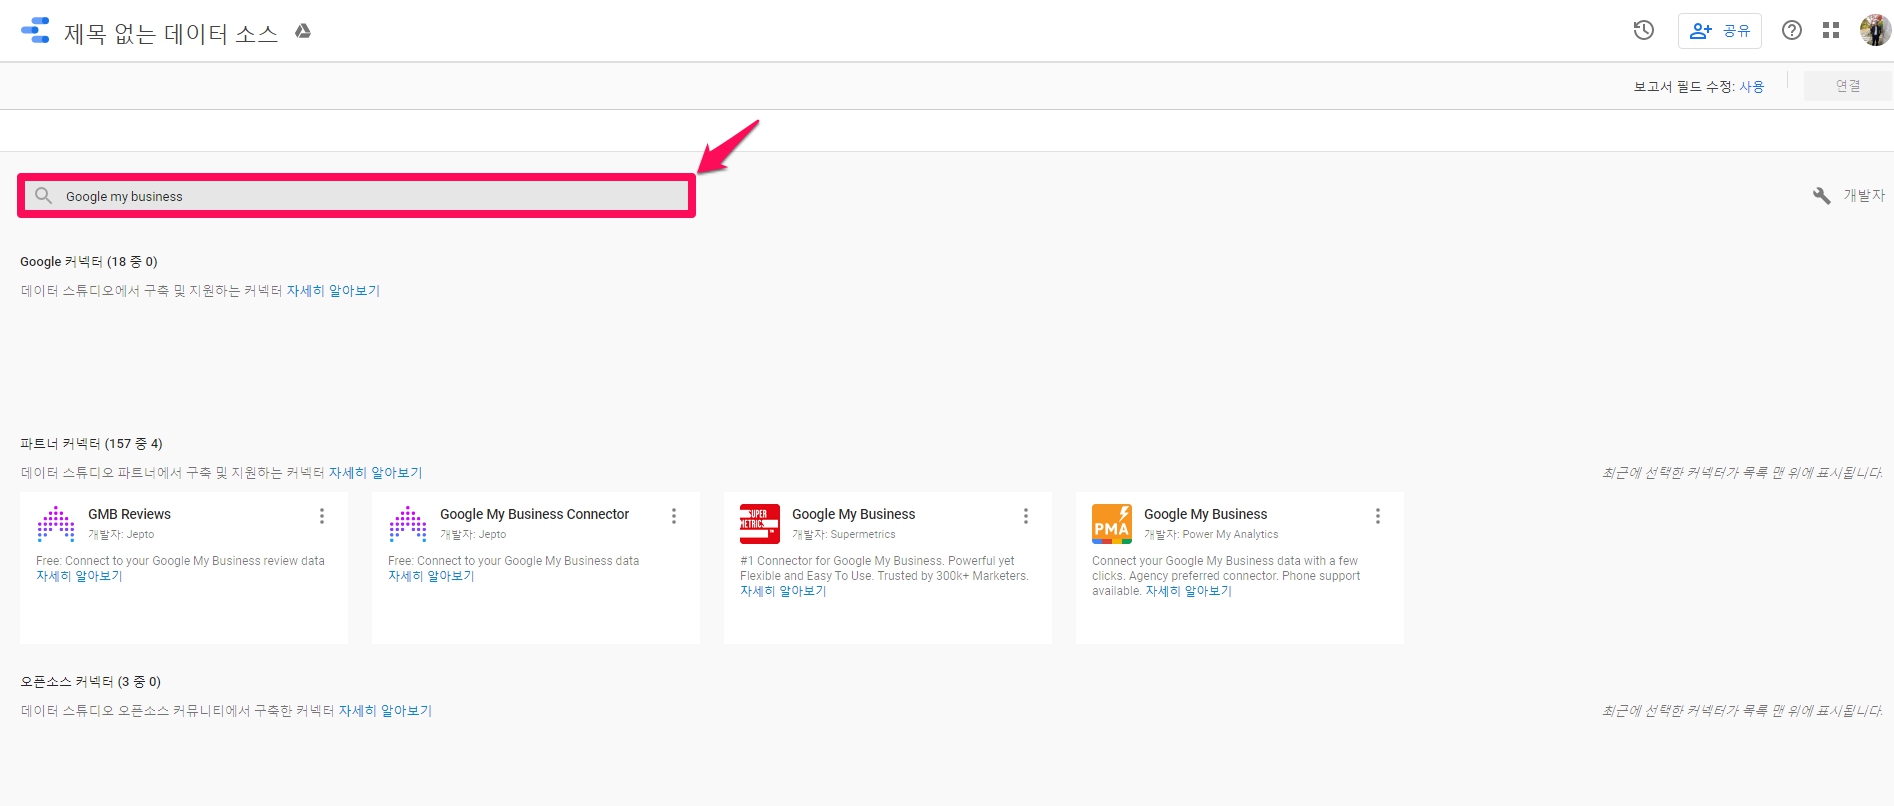Open the Google apps grid icon
Screen dimensions: 1894x806
[x=1831, y=31]
